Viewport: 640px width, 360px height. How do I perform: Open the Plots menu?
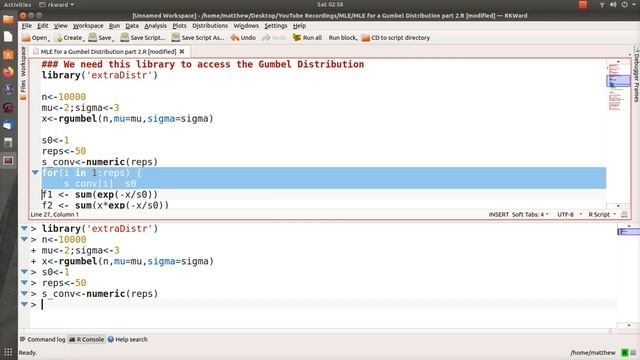click(x=179, y=26)
